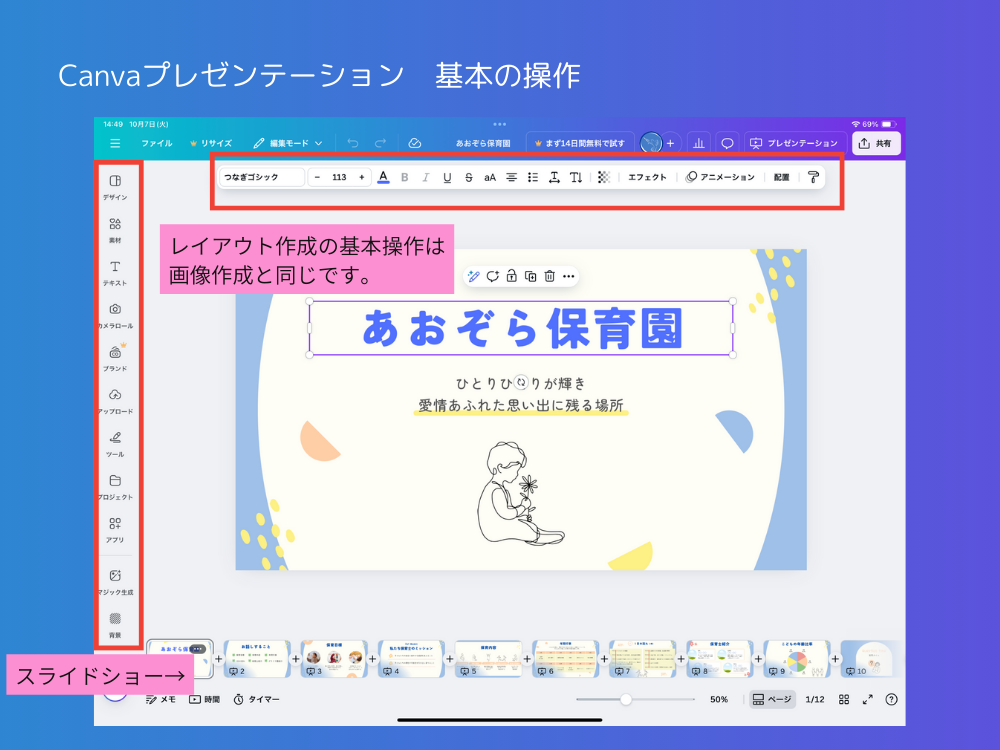
Task: Select マジック生成 in the sidebar
Action: point(115,580)
